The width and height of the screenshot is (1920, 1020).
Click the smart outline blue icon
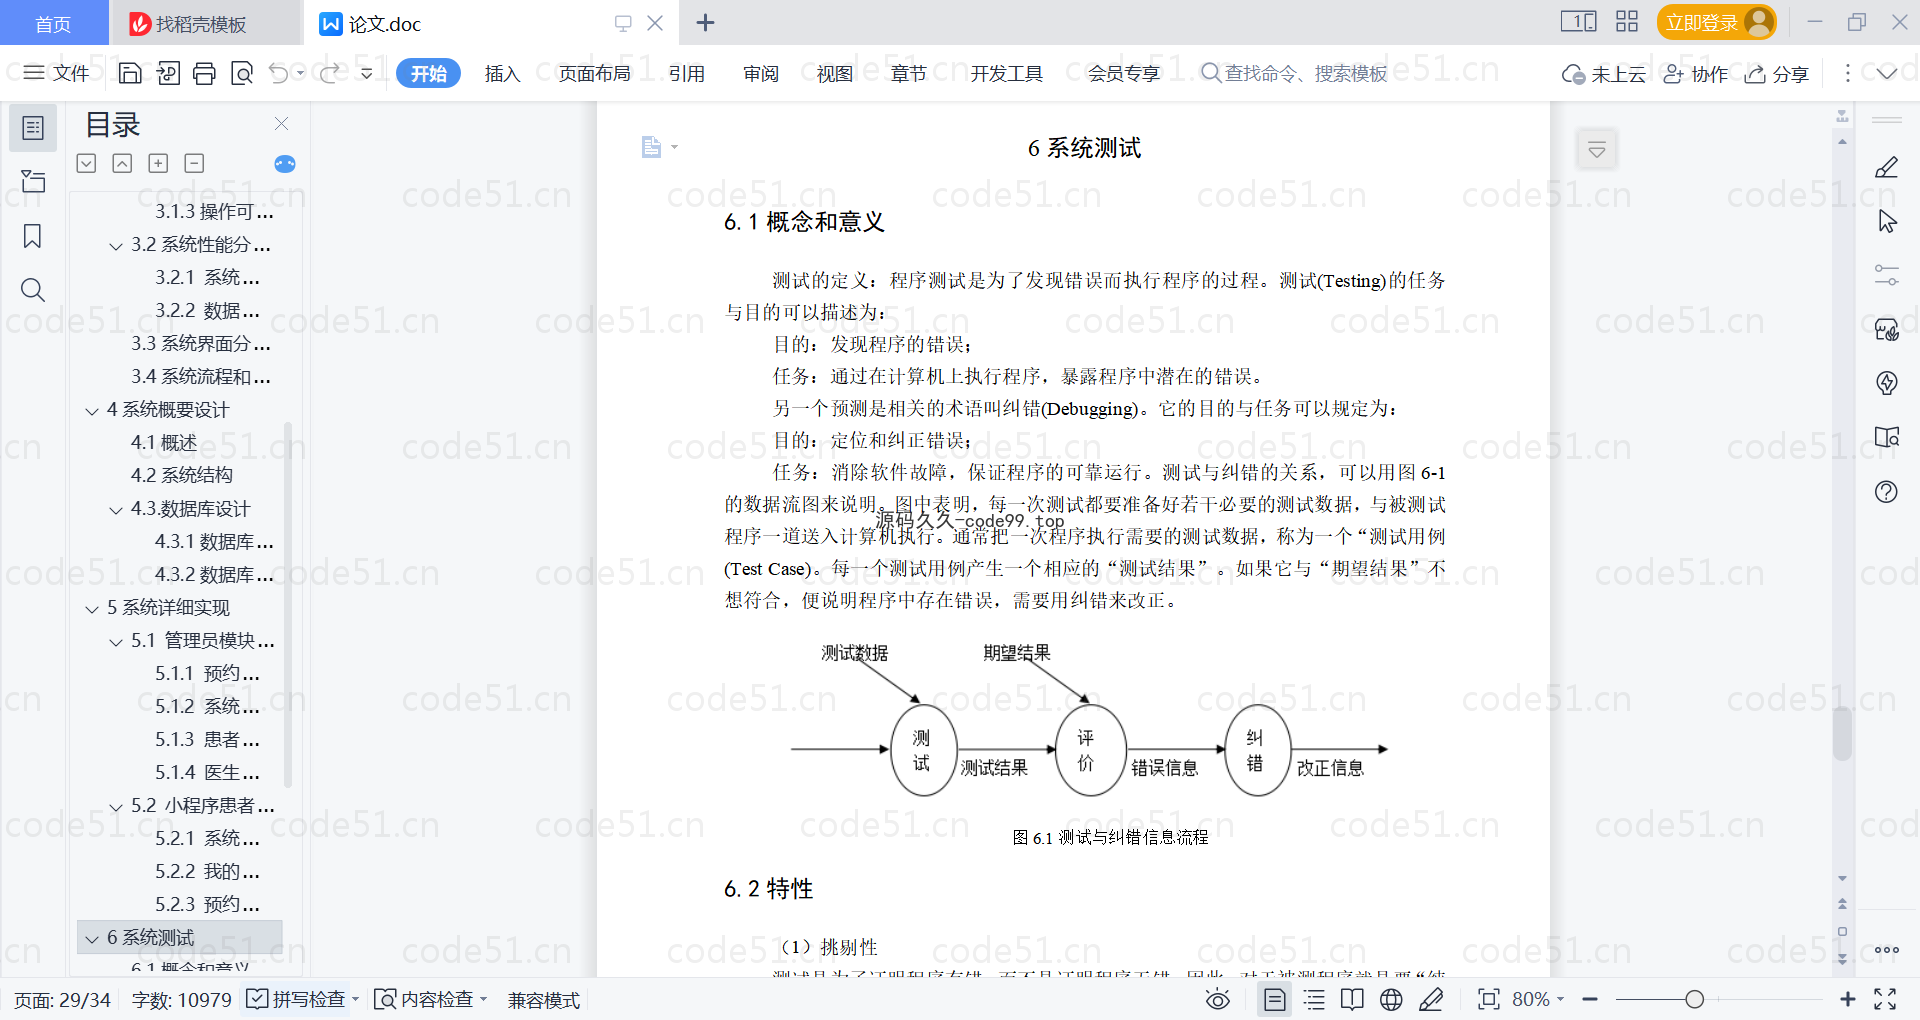285,164
